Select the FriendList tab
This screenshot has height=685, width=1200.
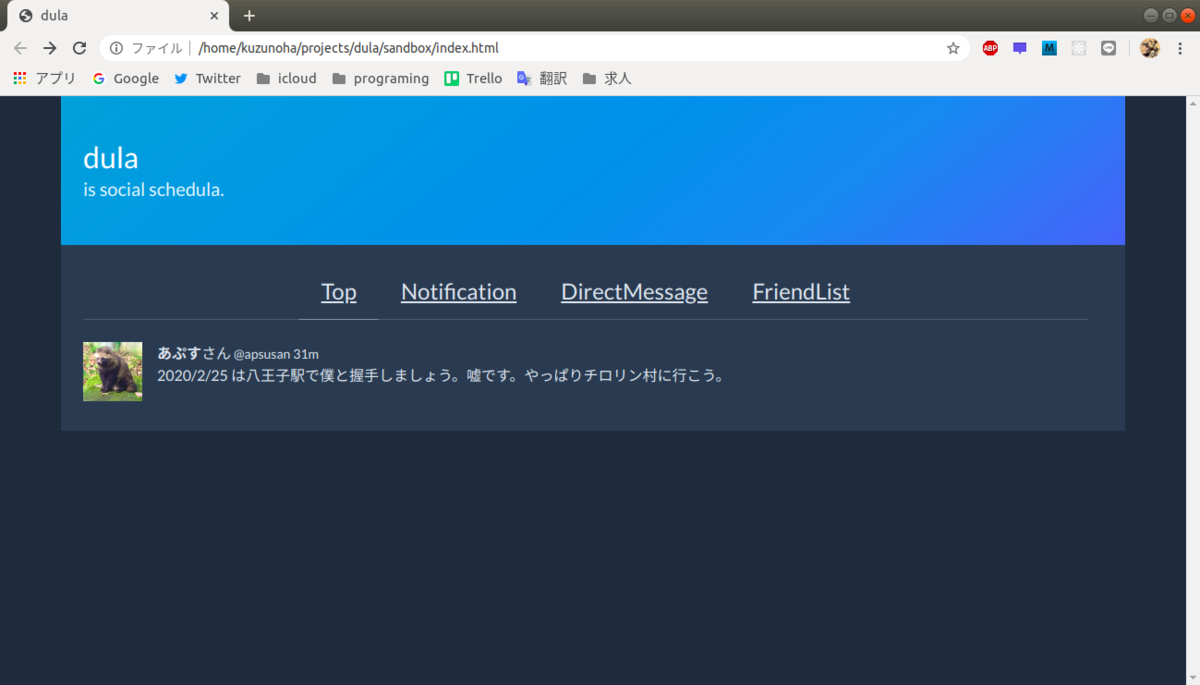point(800,292)
